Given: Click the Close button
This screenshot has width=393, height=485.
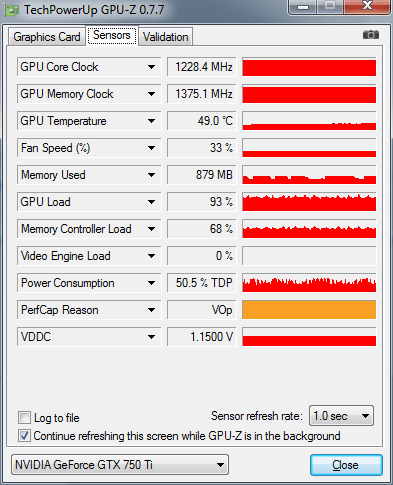Looking at the screenshot, I should [x=346, y=465].
